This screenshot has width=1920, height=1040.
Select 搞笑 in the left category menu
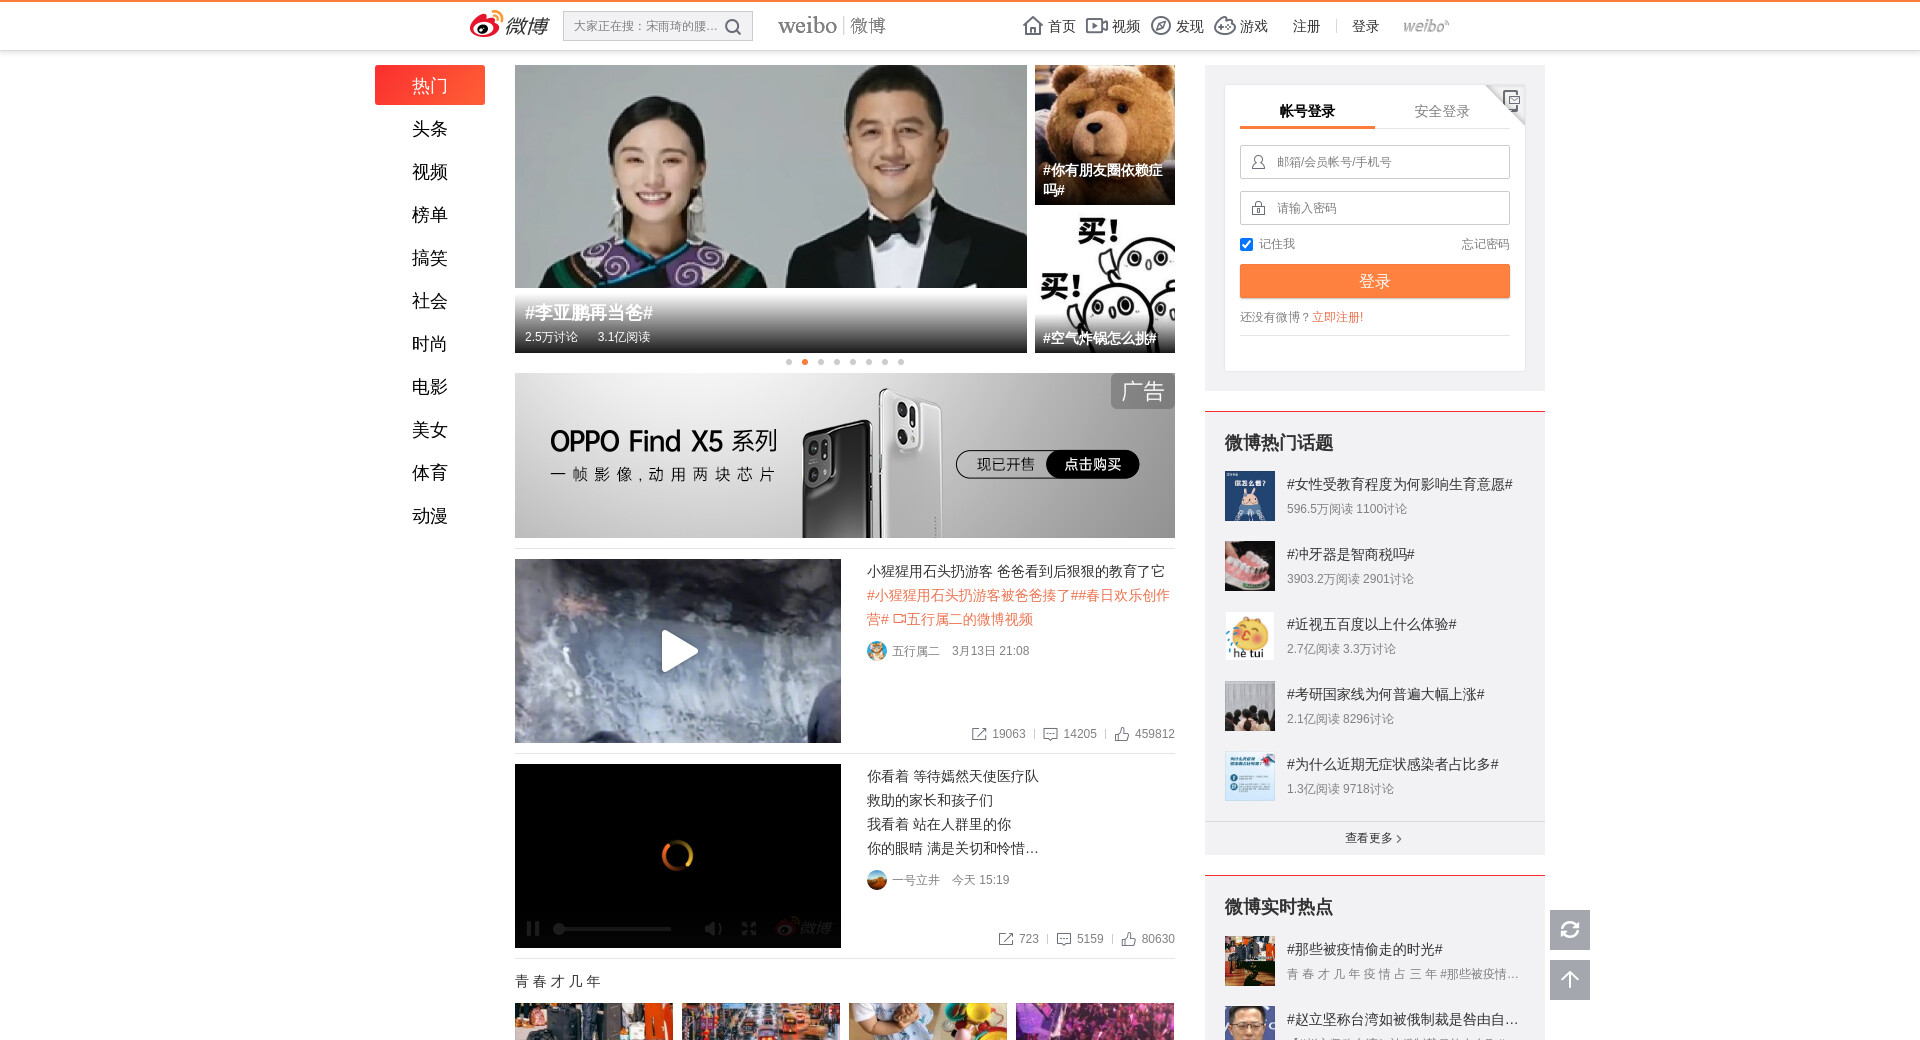click(x=429, y=258)
